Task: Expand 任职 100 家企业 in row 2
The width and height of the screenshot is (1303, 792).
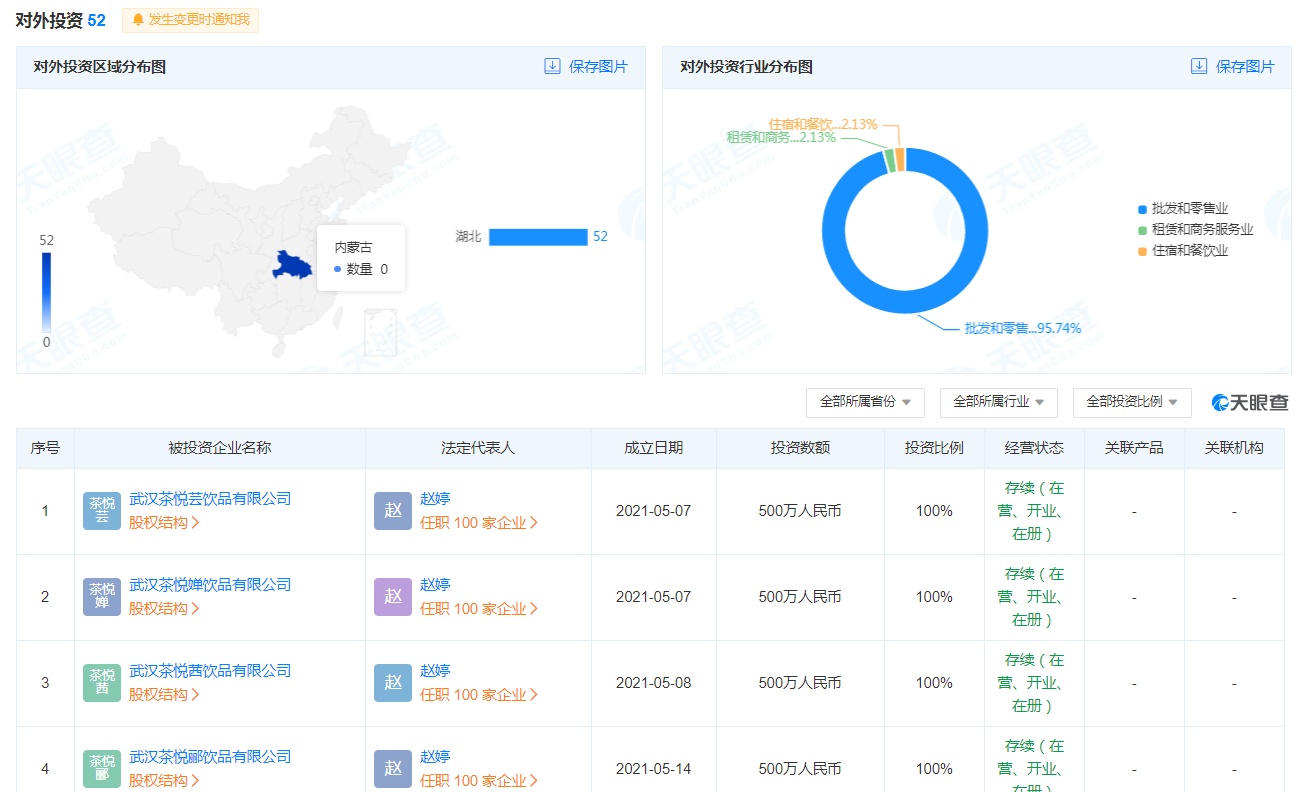Action: click(x=479, y=608)
